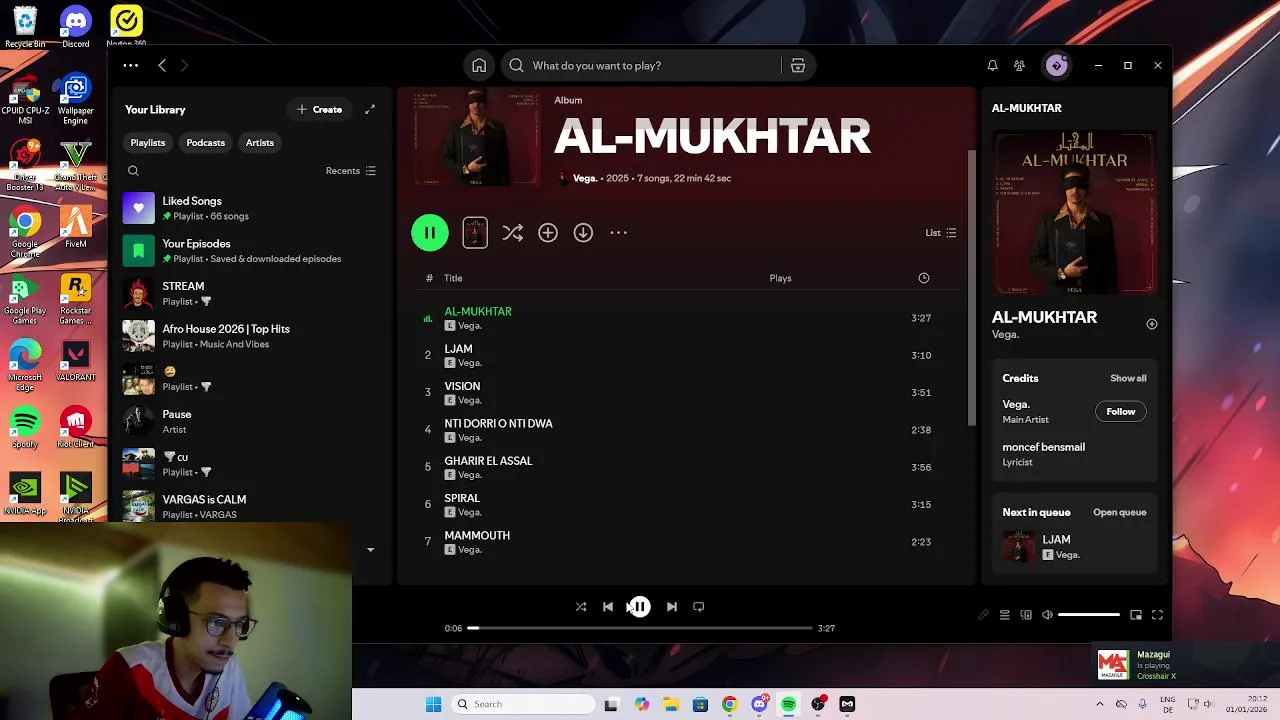1280x720 pixels.
Task: Click the album preview thumbnail button
Action: point(475,233)
